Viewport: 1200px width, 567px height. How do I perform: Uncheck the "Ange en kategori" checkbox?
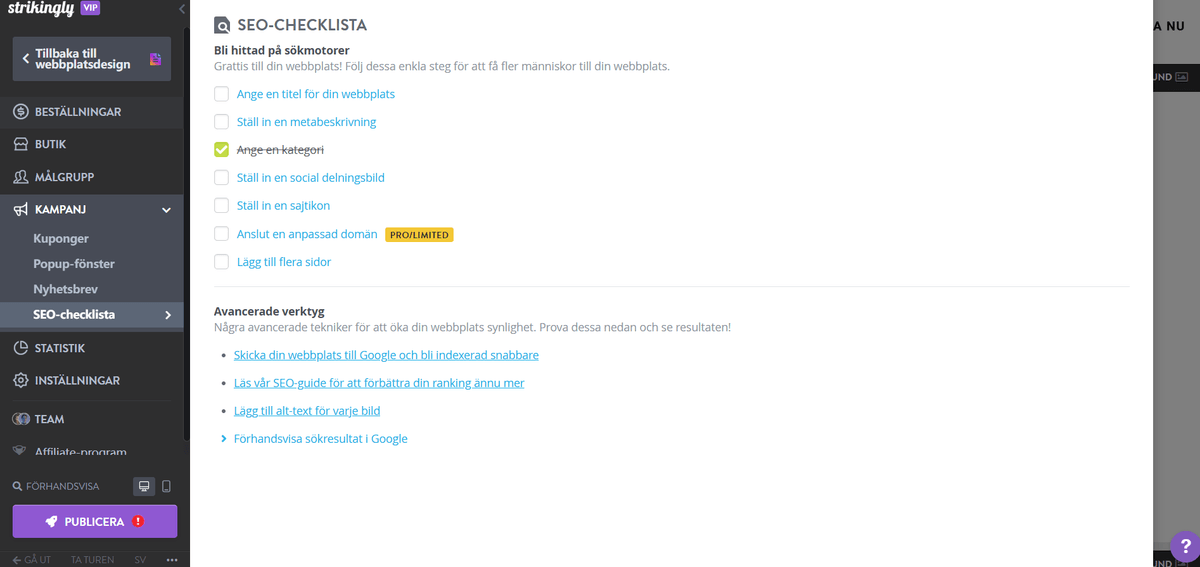click(222, 150)
